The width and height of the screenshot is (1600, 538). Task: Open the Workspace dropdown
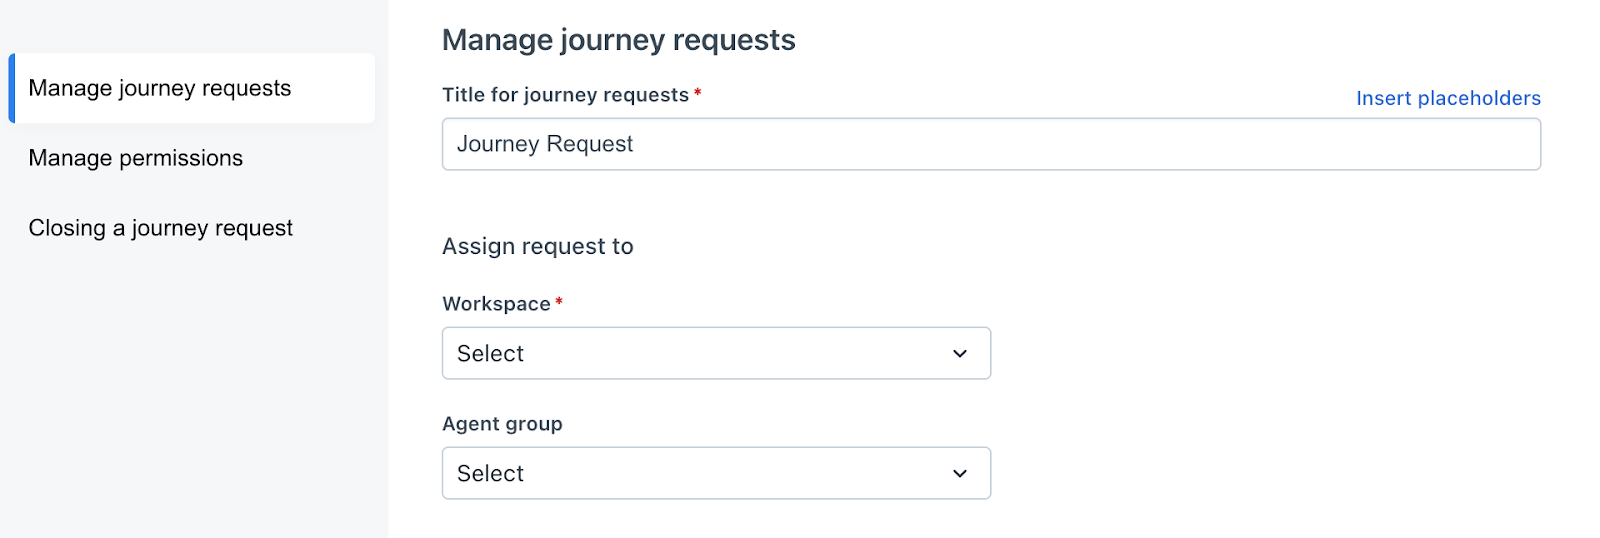click(716, 353)
